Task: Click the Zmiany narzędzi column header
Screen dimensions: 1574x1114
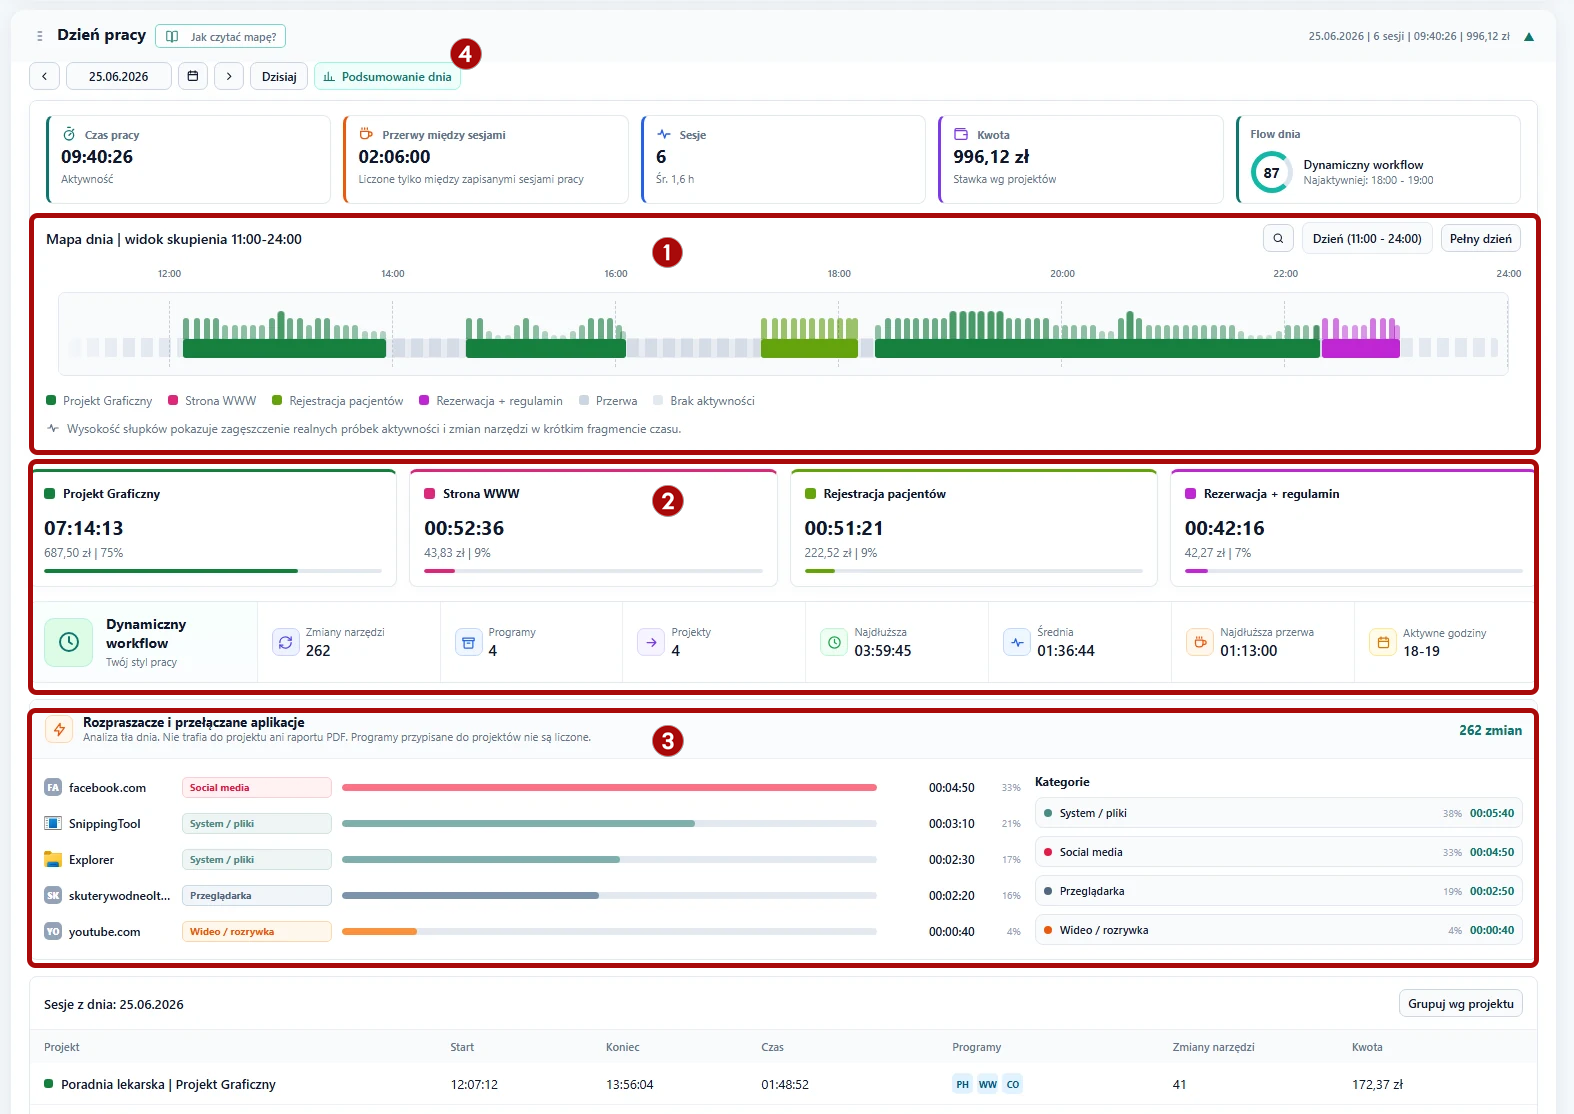Action: [1213, 1047]
